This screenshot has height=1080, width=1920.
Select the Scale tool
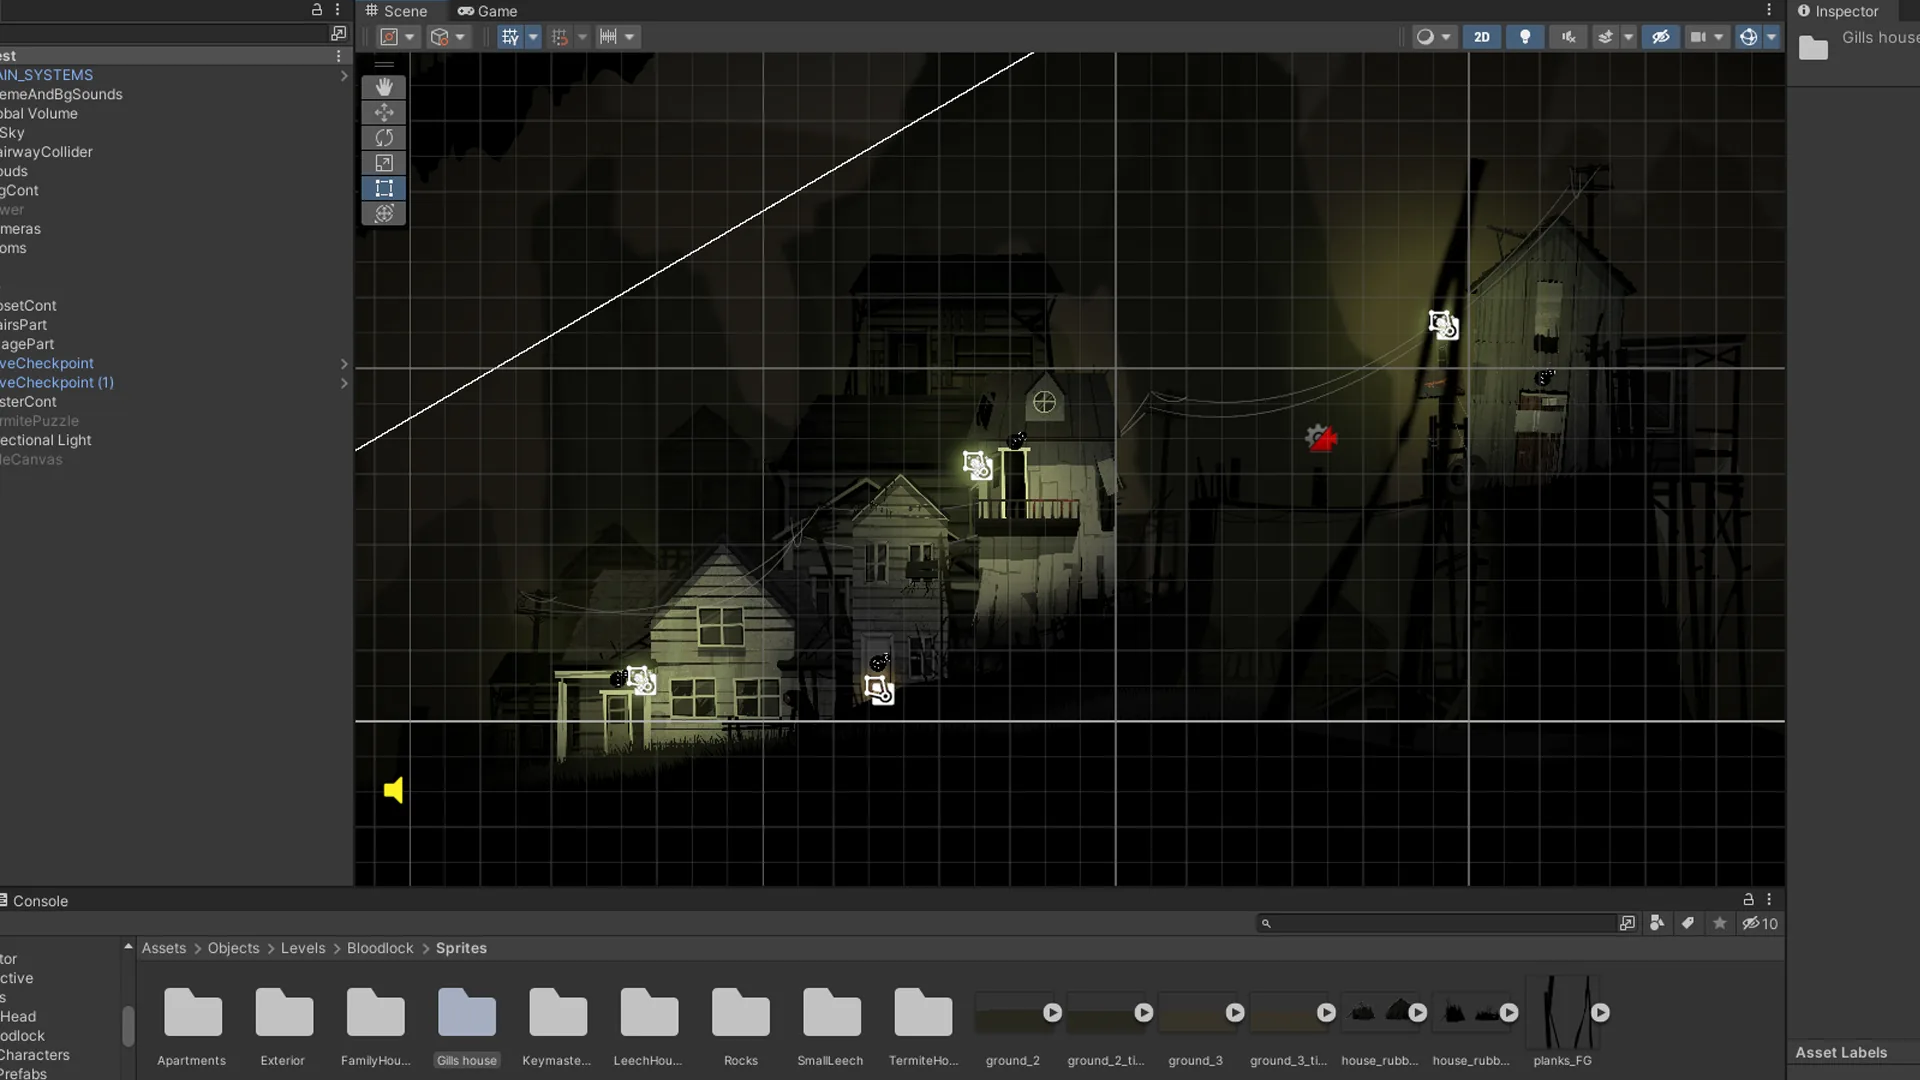[384, 162]
